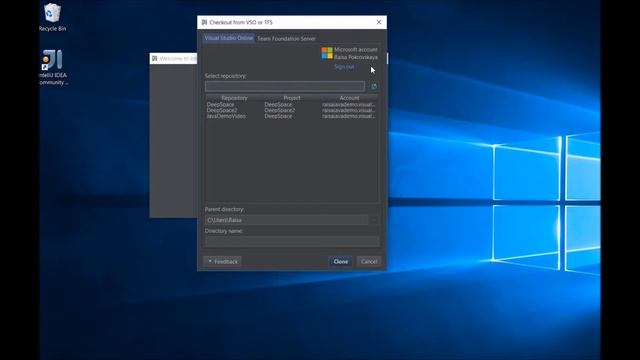Click the Clone button
The height and width of the screenshot is (360, 640).
340,262
